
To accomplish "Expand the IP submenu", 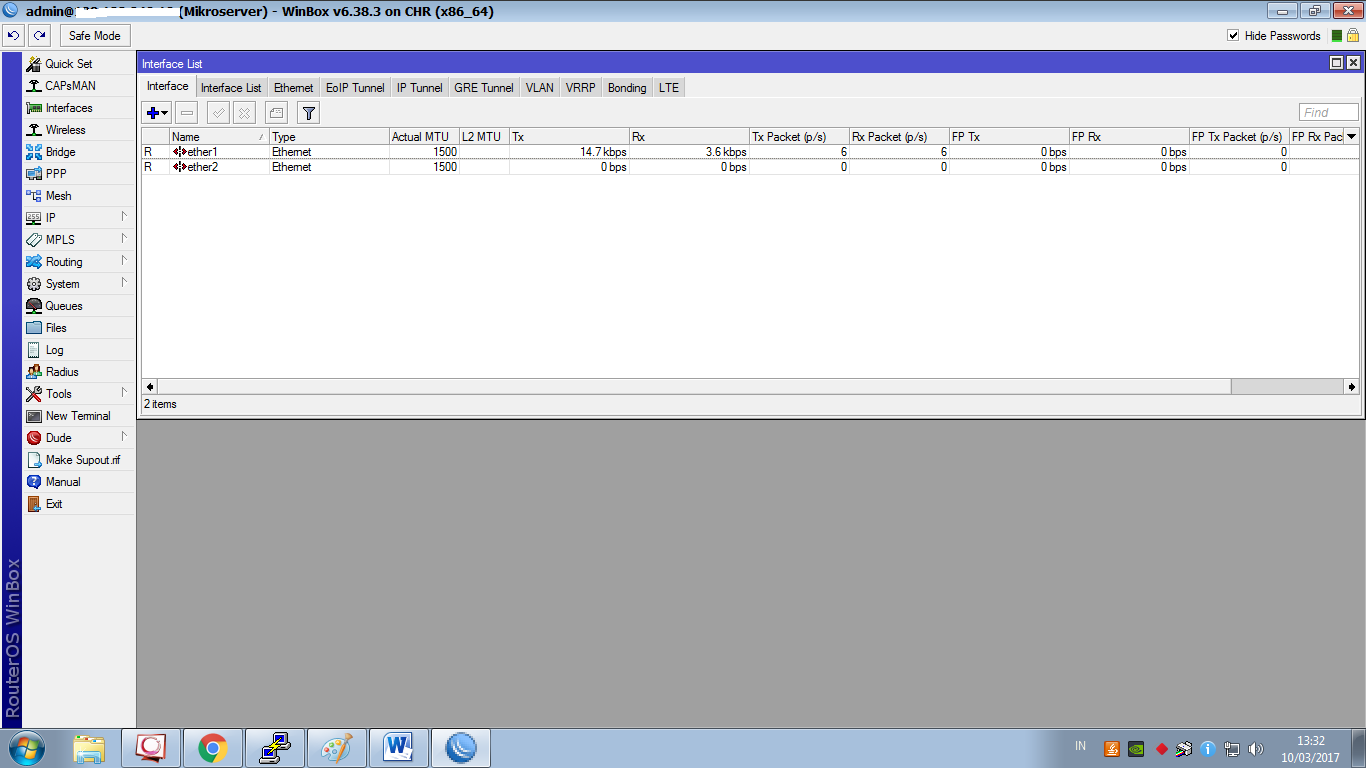I will (78, 218).
